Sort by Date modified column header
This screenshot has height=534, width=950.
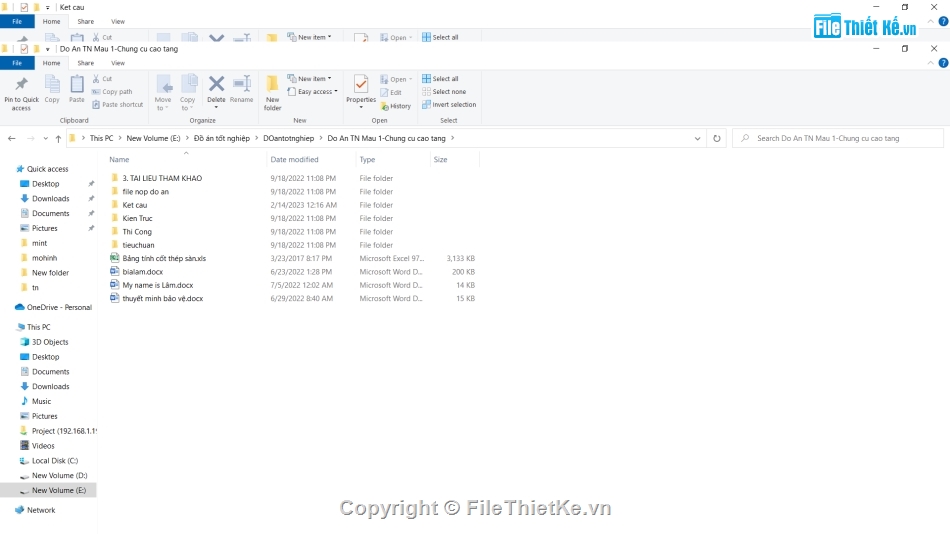294,159
